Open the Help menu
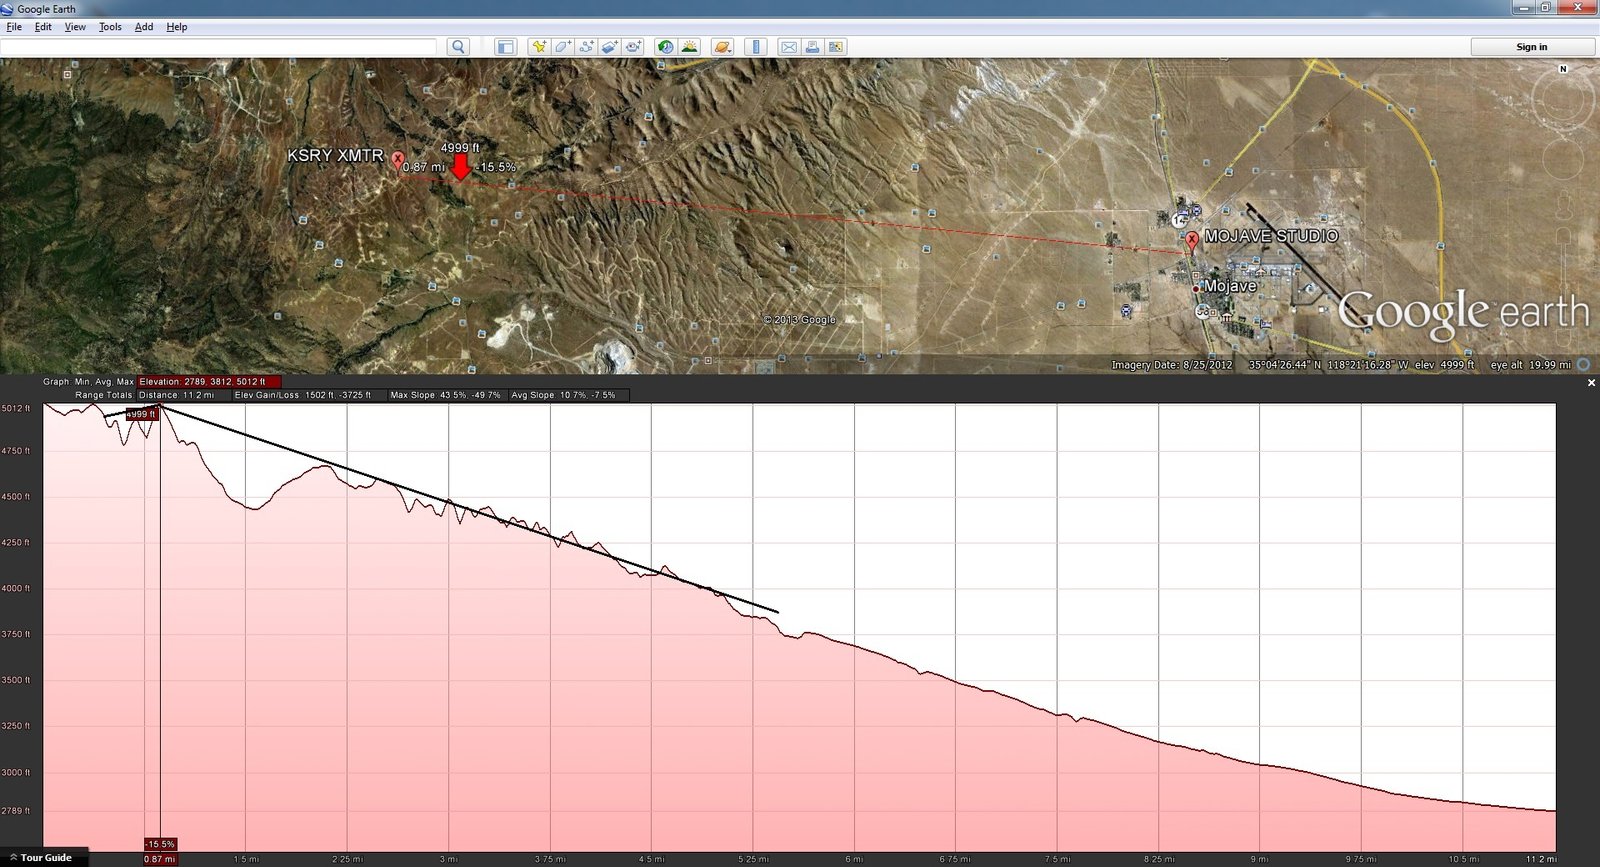 click(x=177, y=27)
